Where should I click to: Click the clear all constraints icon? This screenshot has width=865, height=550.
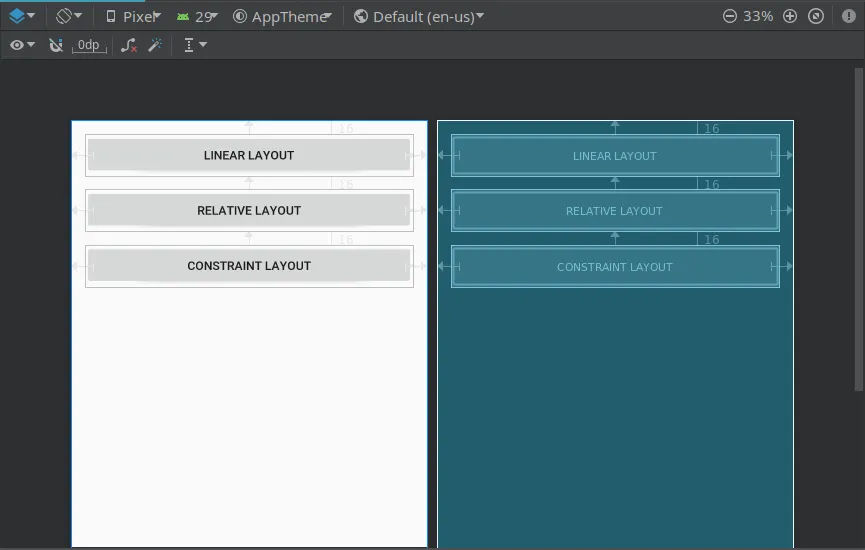pyautogui.click(x=129, y=45)
